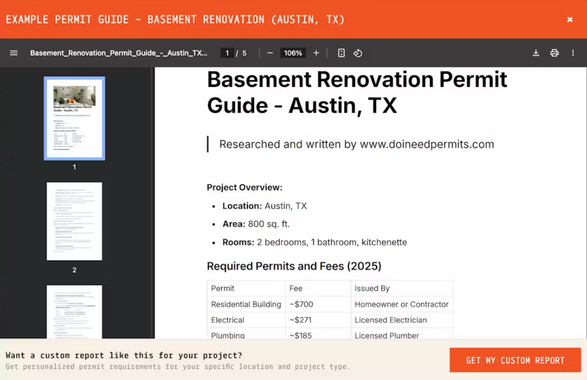Image resolution: width=587 pixels, height=380 pixels.
Task: Click the 'Residential Building' table cell
Action: coord(246,304)
